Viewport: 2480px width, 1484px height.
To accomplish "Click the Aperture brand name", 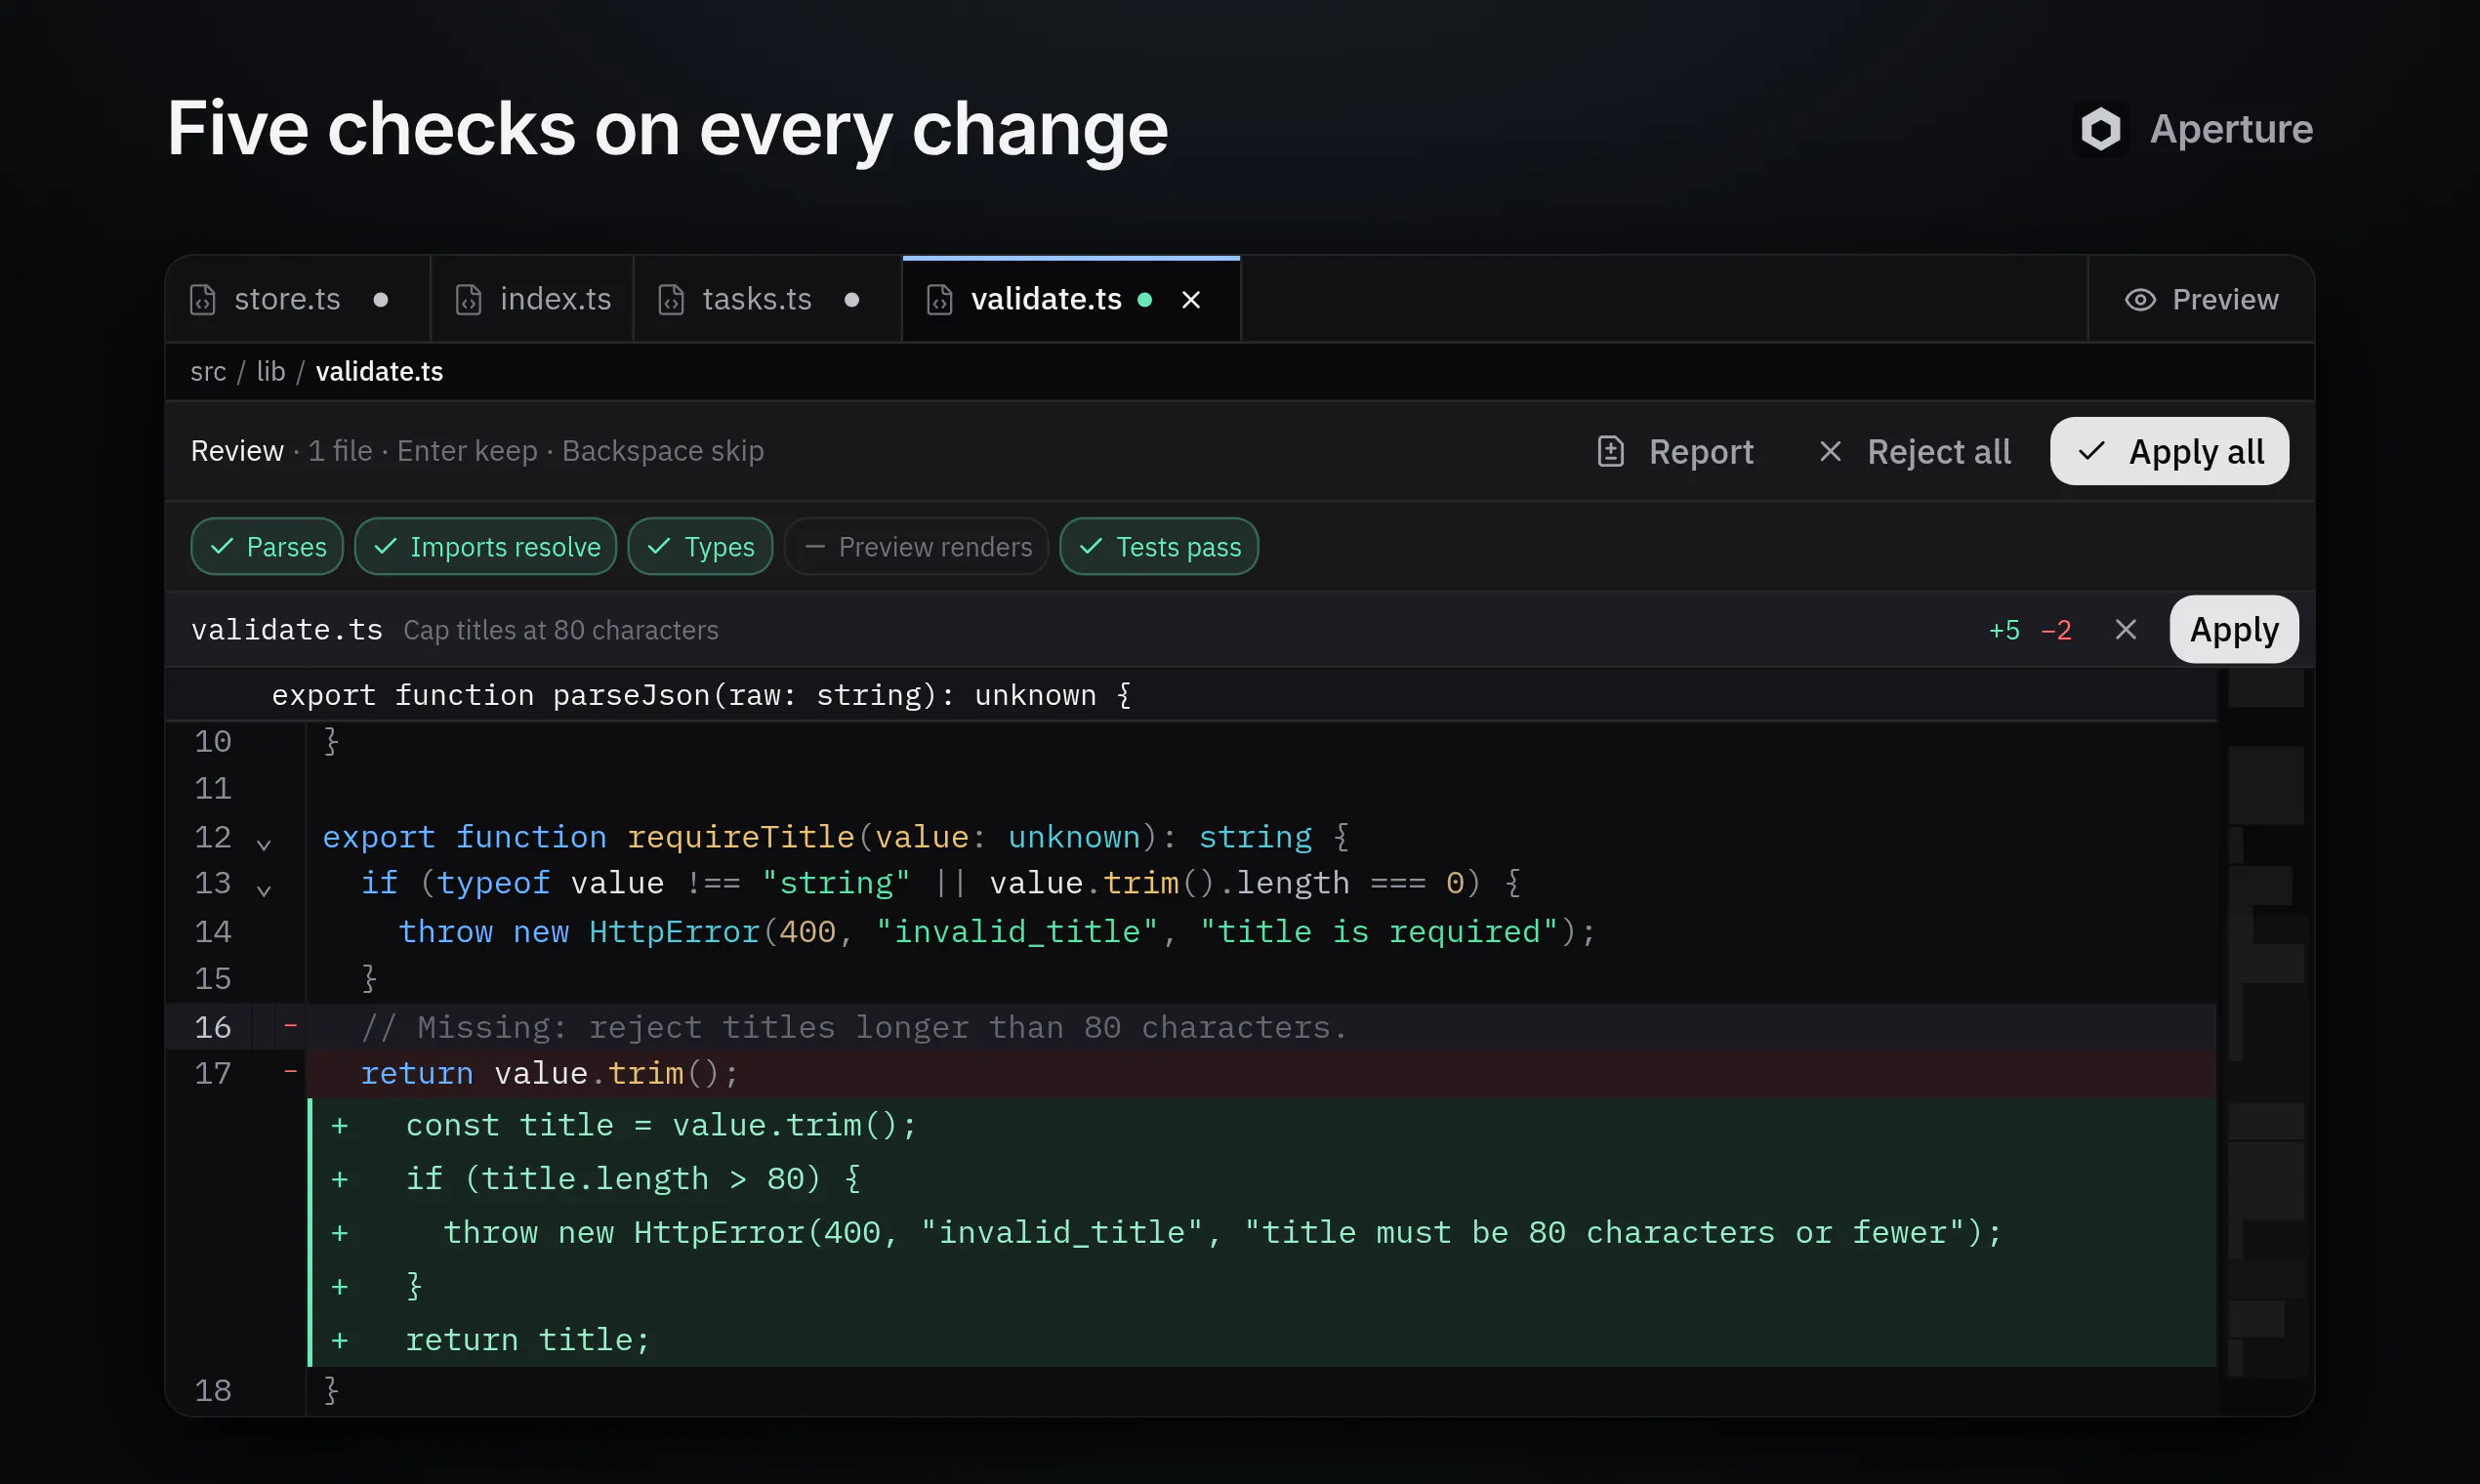I will click(2231, 129).
